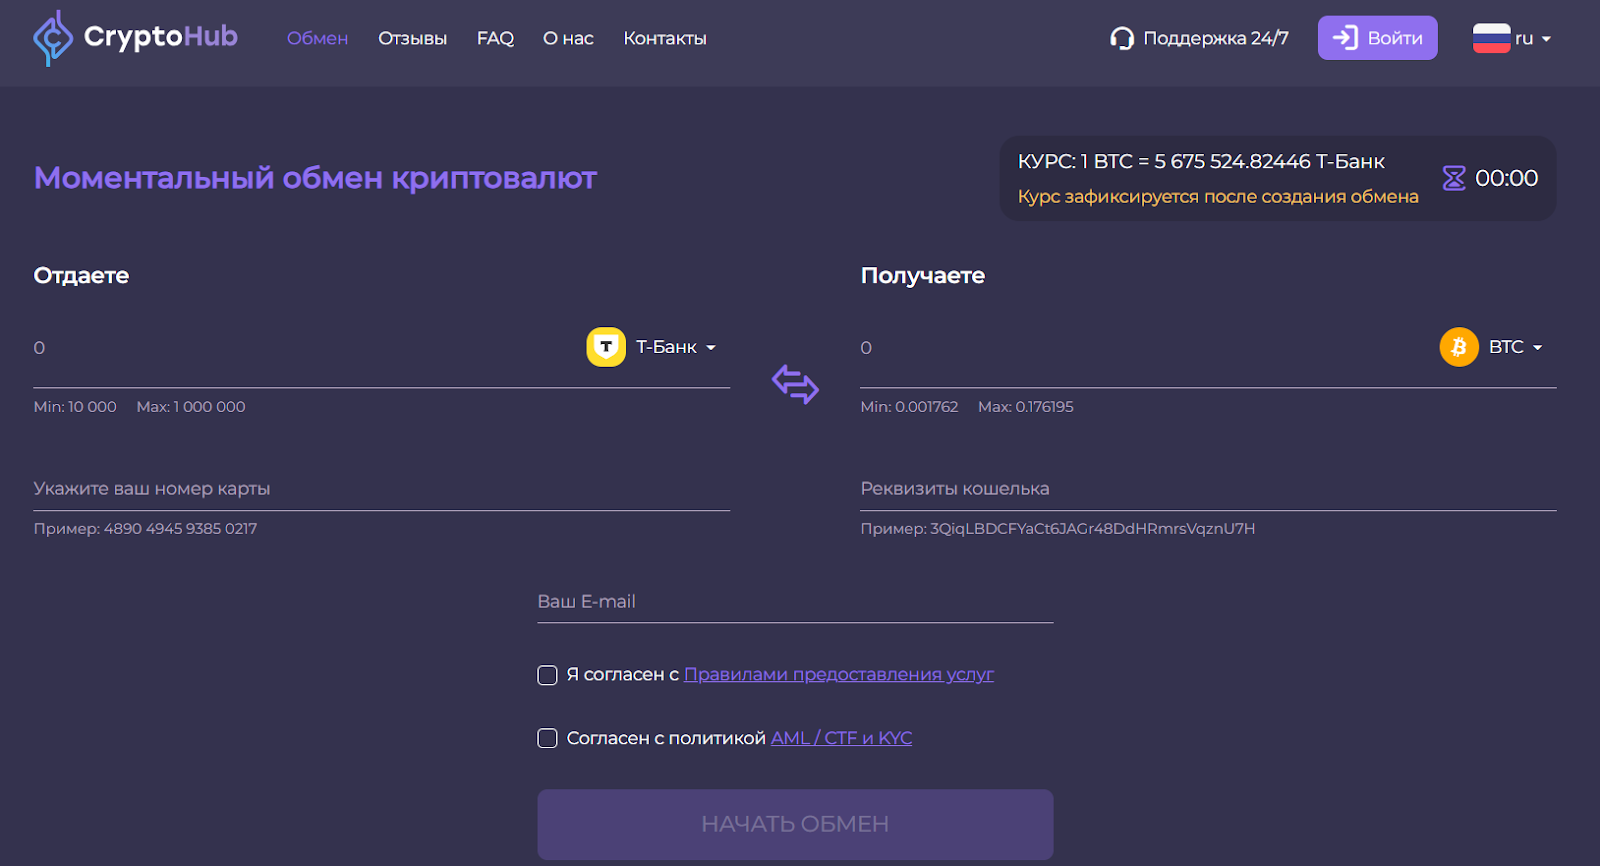Click the CryptoHub logo icon
The height and width of the screenshot is (866, 1600).
(x=52, y=38)
